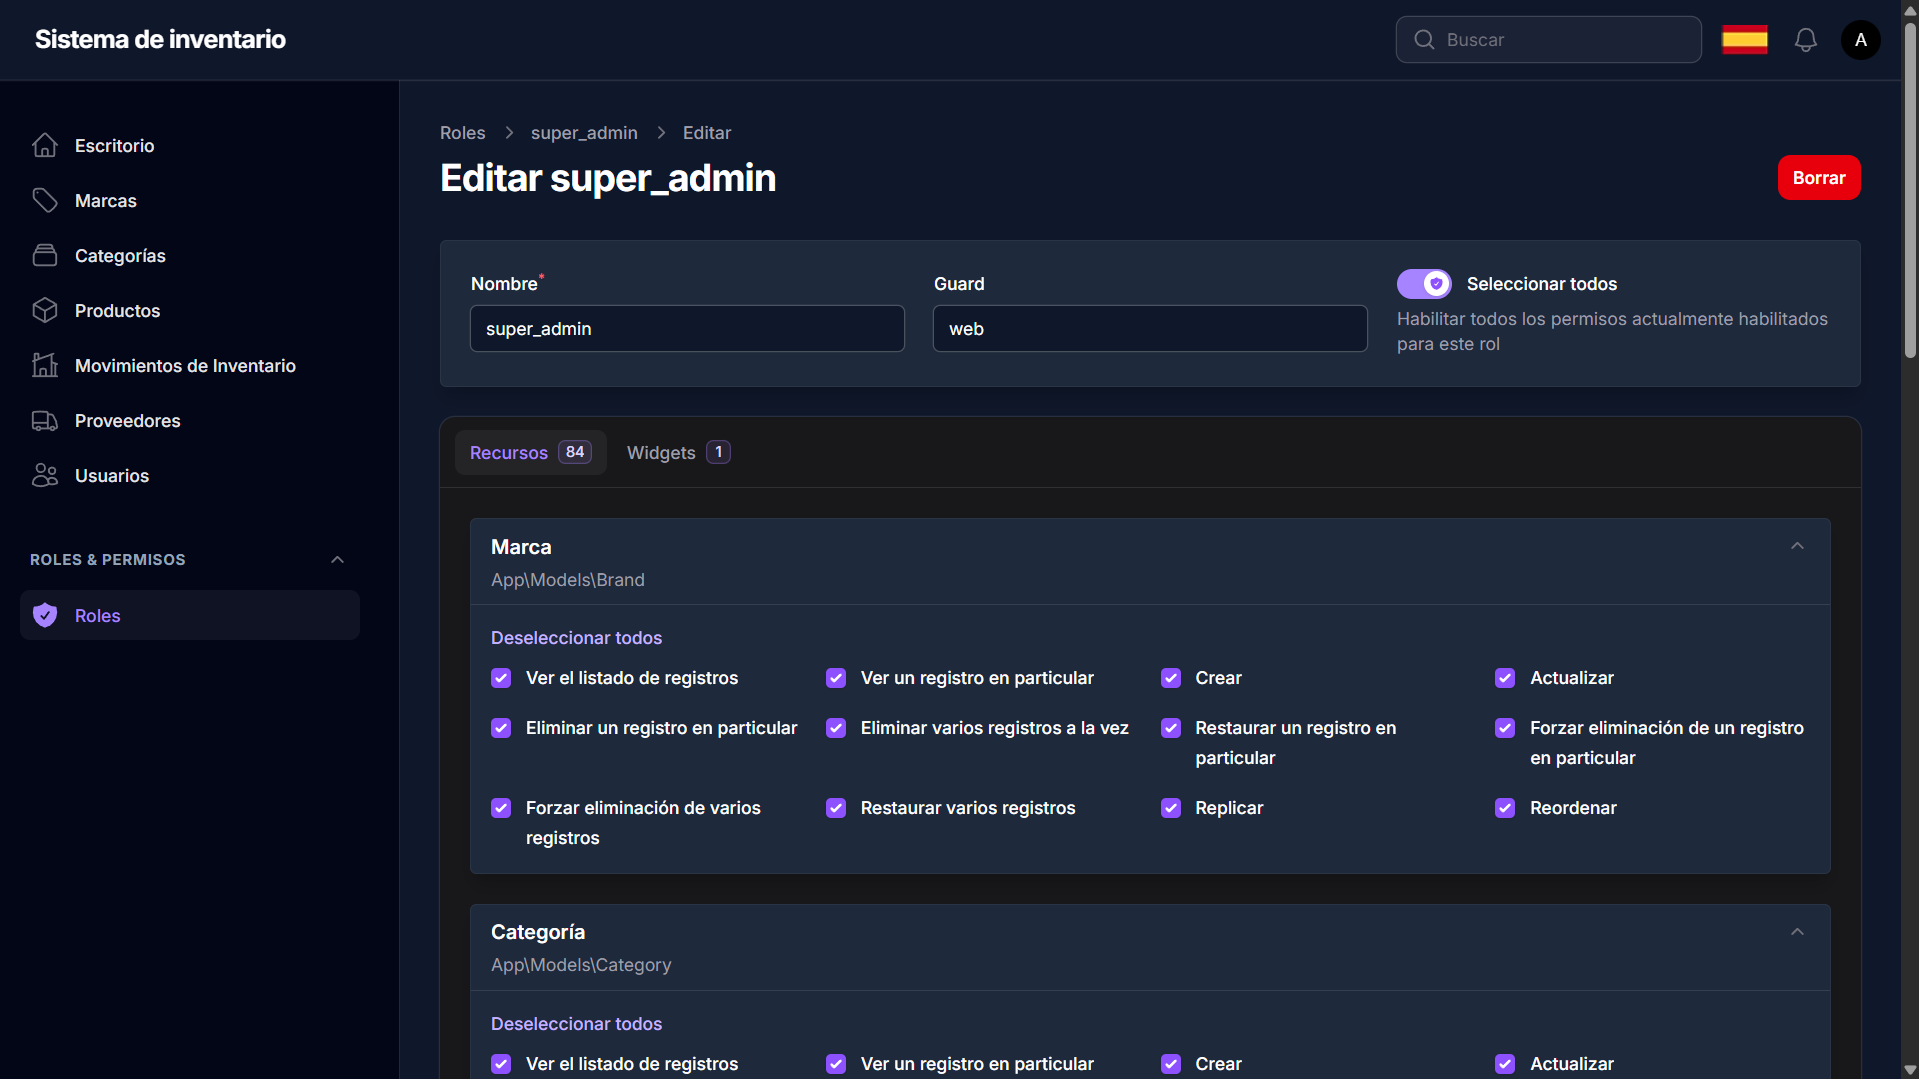Viewport: 1919px width, 1079px height.
Task: Navigate to Productos
Action: click(190, 310)
